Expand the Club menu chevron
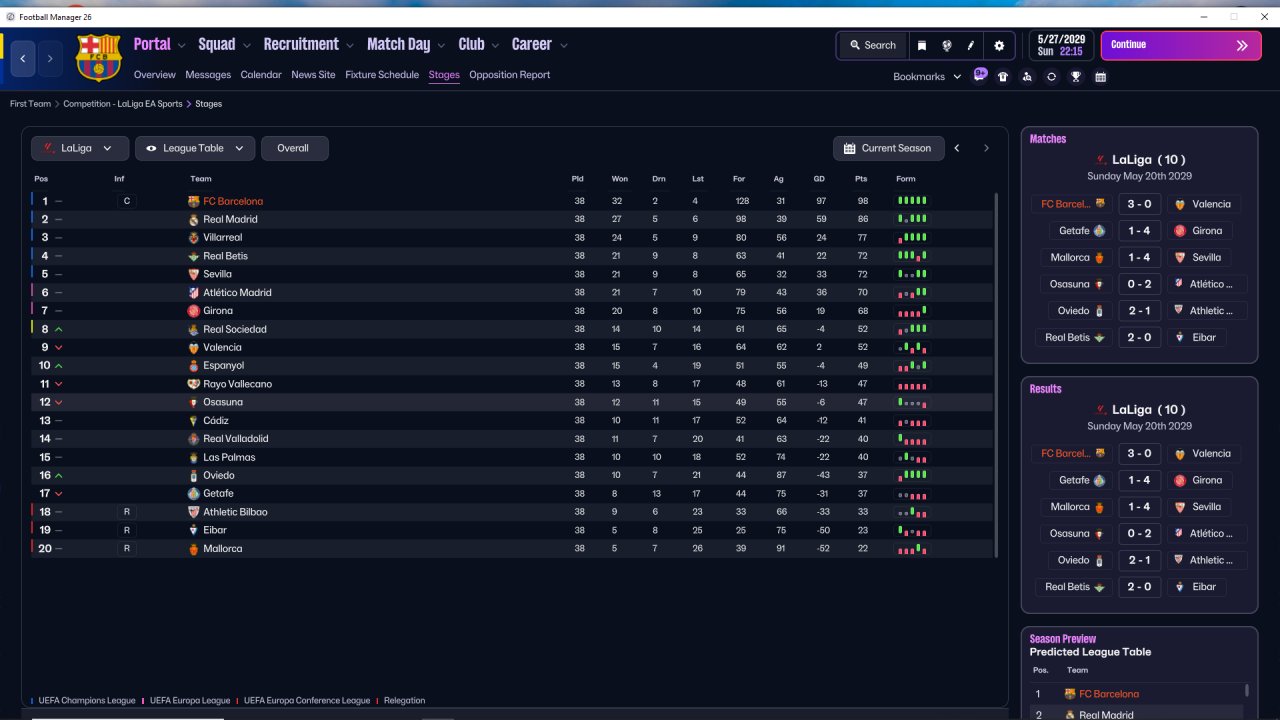Screen dimensions: 1280x720 coord(494,45)
